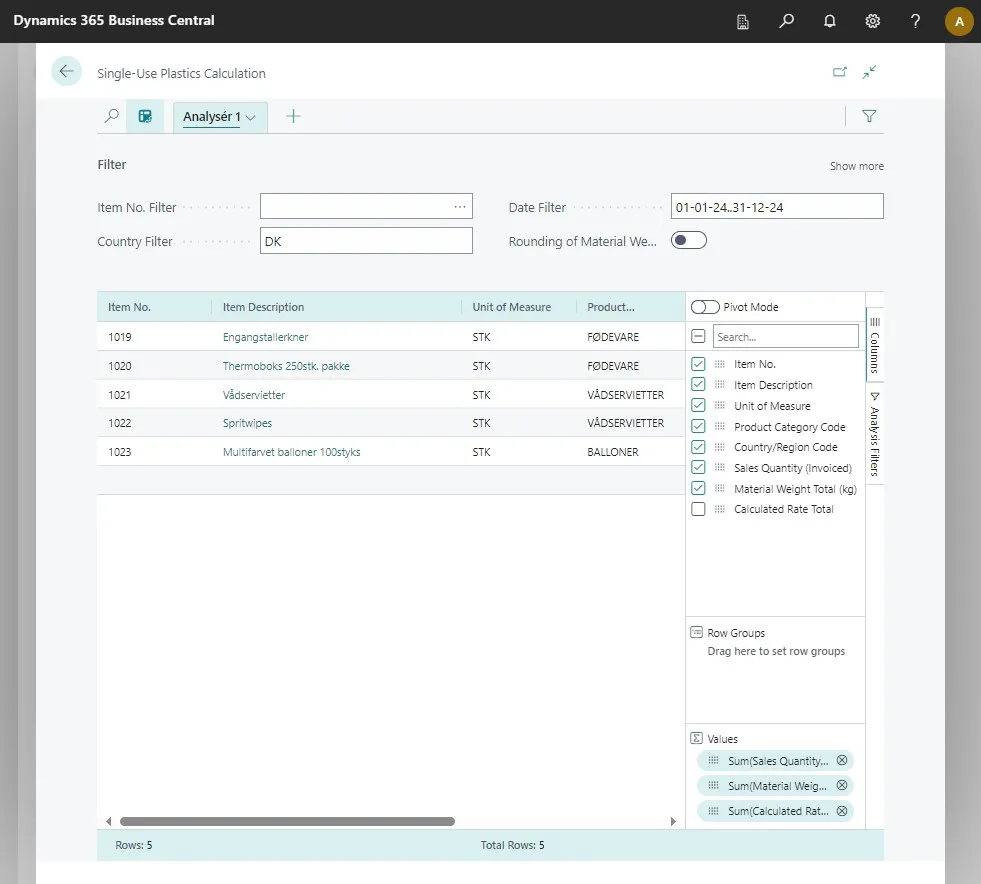The width and height of the screenshot is (981, 884).
Task: Focus the Item No. Filter field
Action: point(366,206)
